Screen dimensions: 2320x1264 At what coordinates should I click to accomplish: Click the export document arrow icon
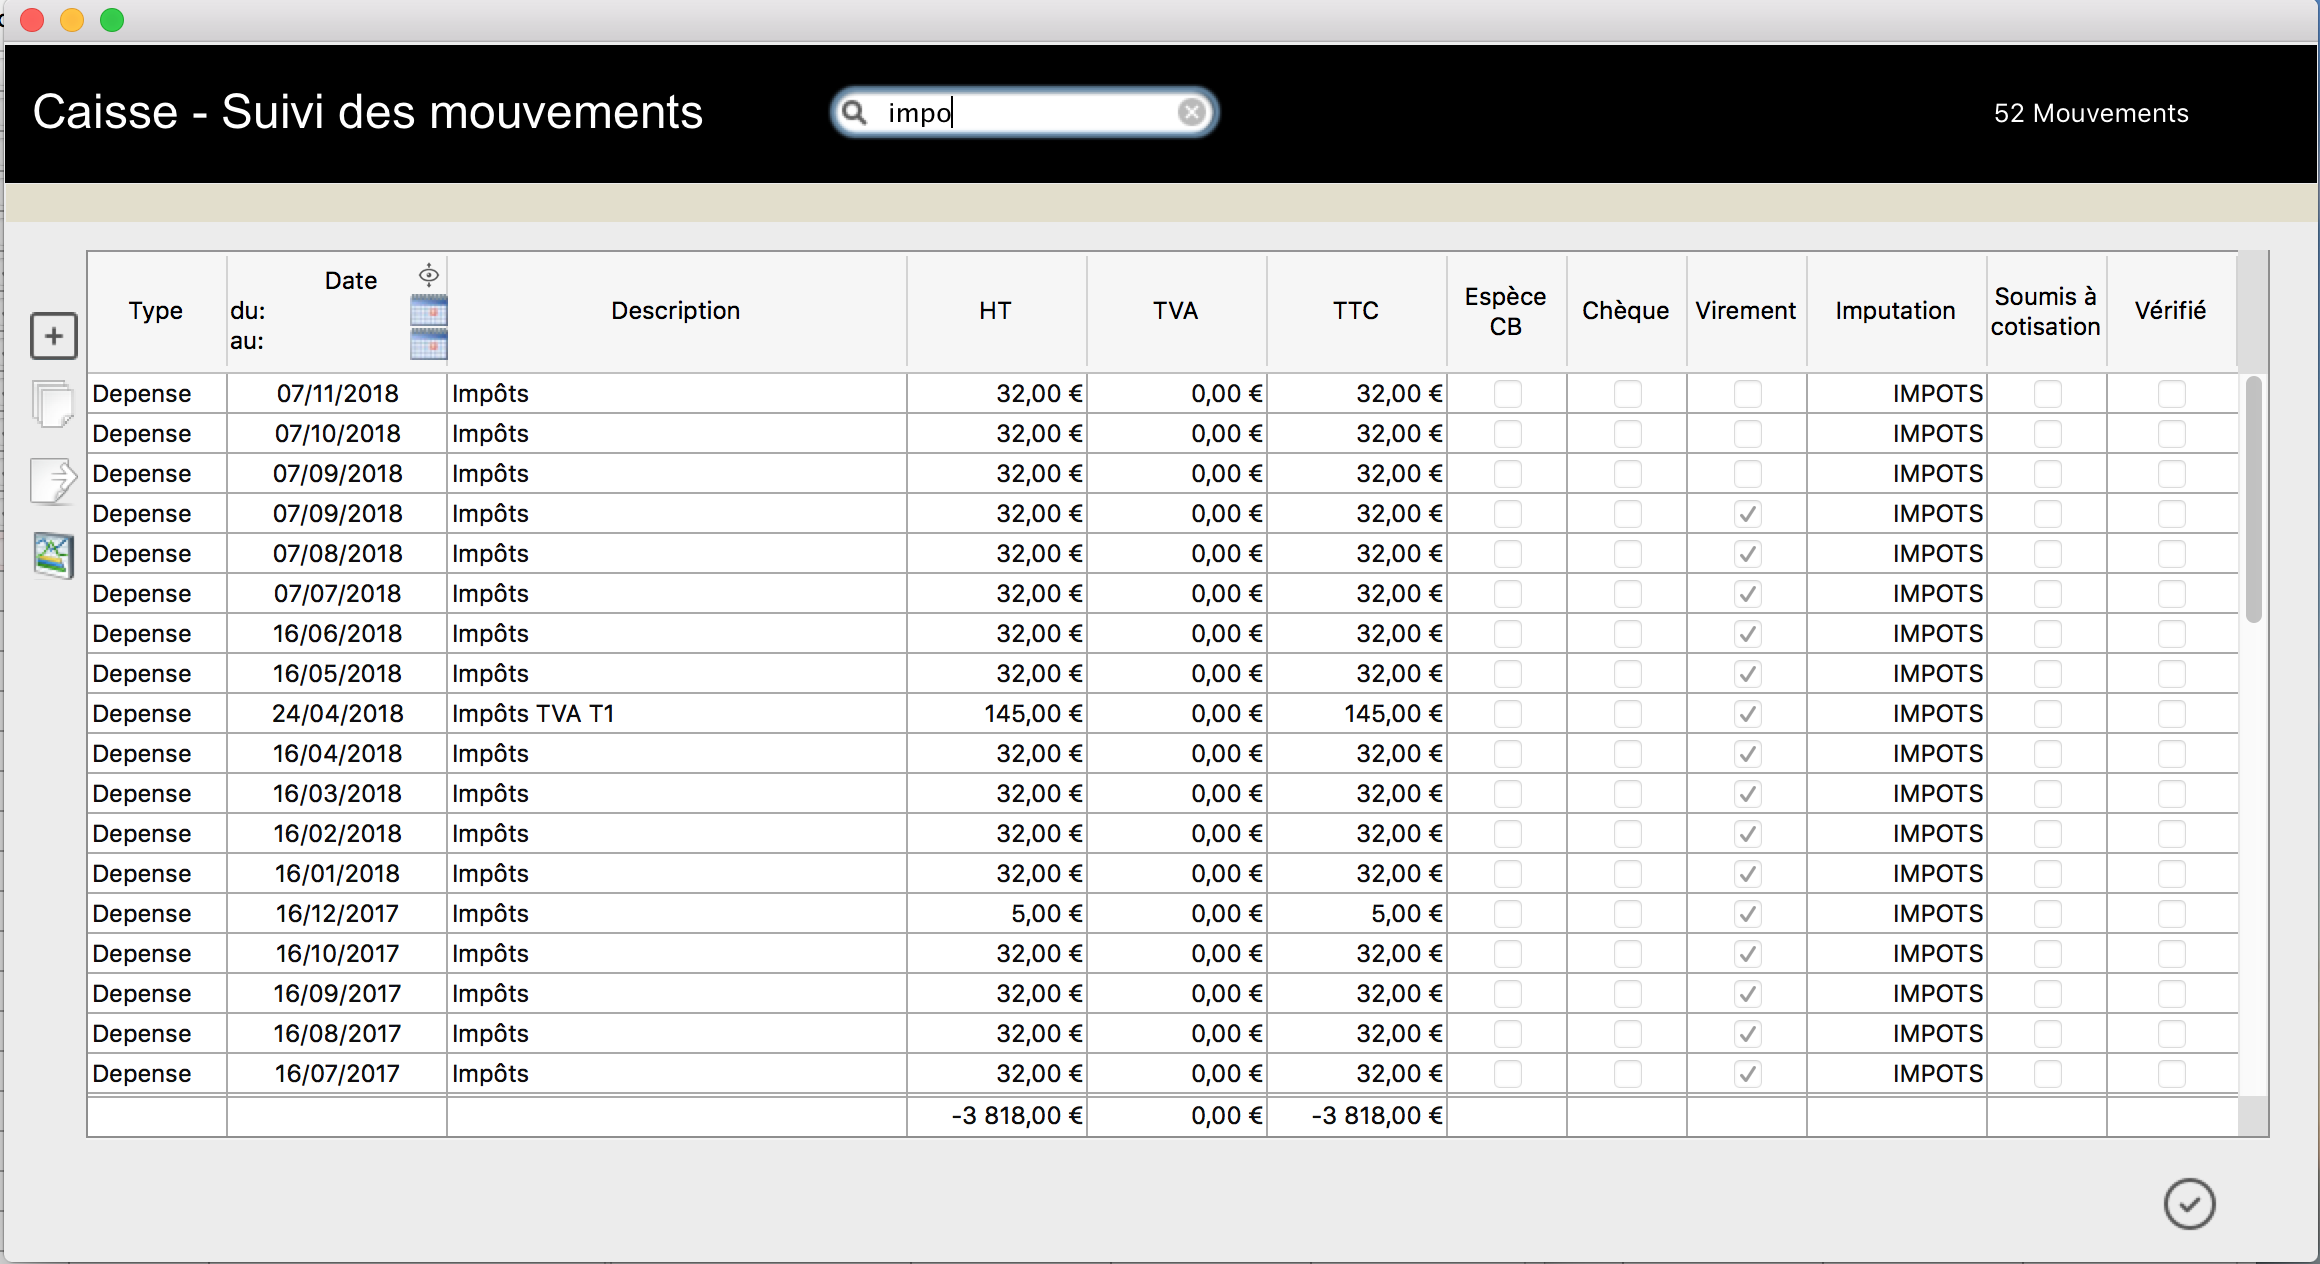click(x=53, y=481)
